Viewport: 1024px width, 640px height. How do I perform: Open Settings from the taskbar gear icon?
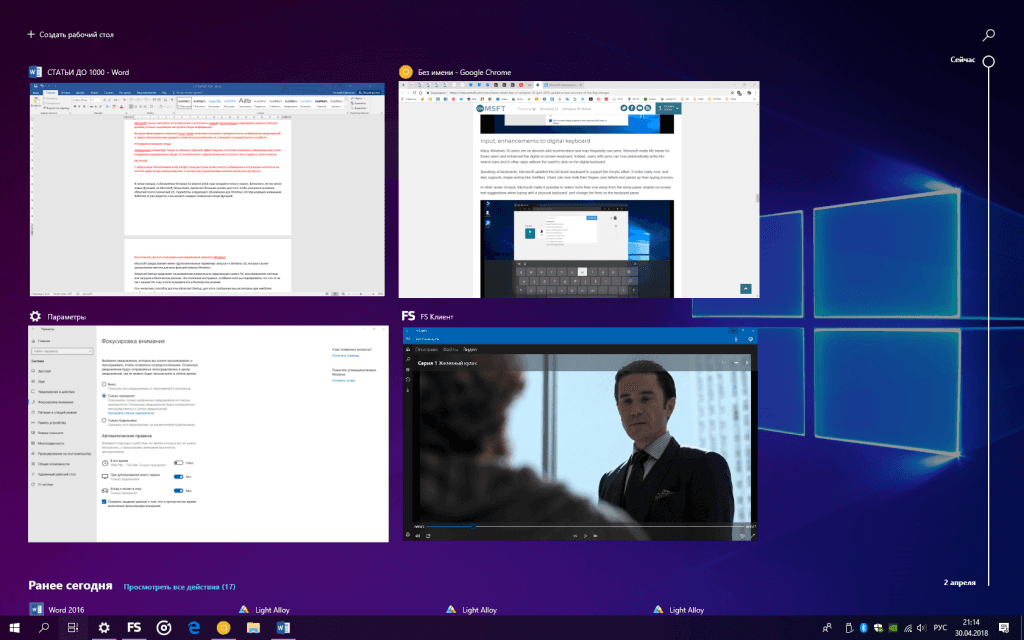[104, 627]
